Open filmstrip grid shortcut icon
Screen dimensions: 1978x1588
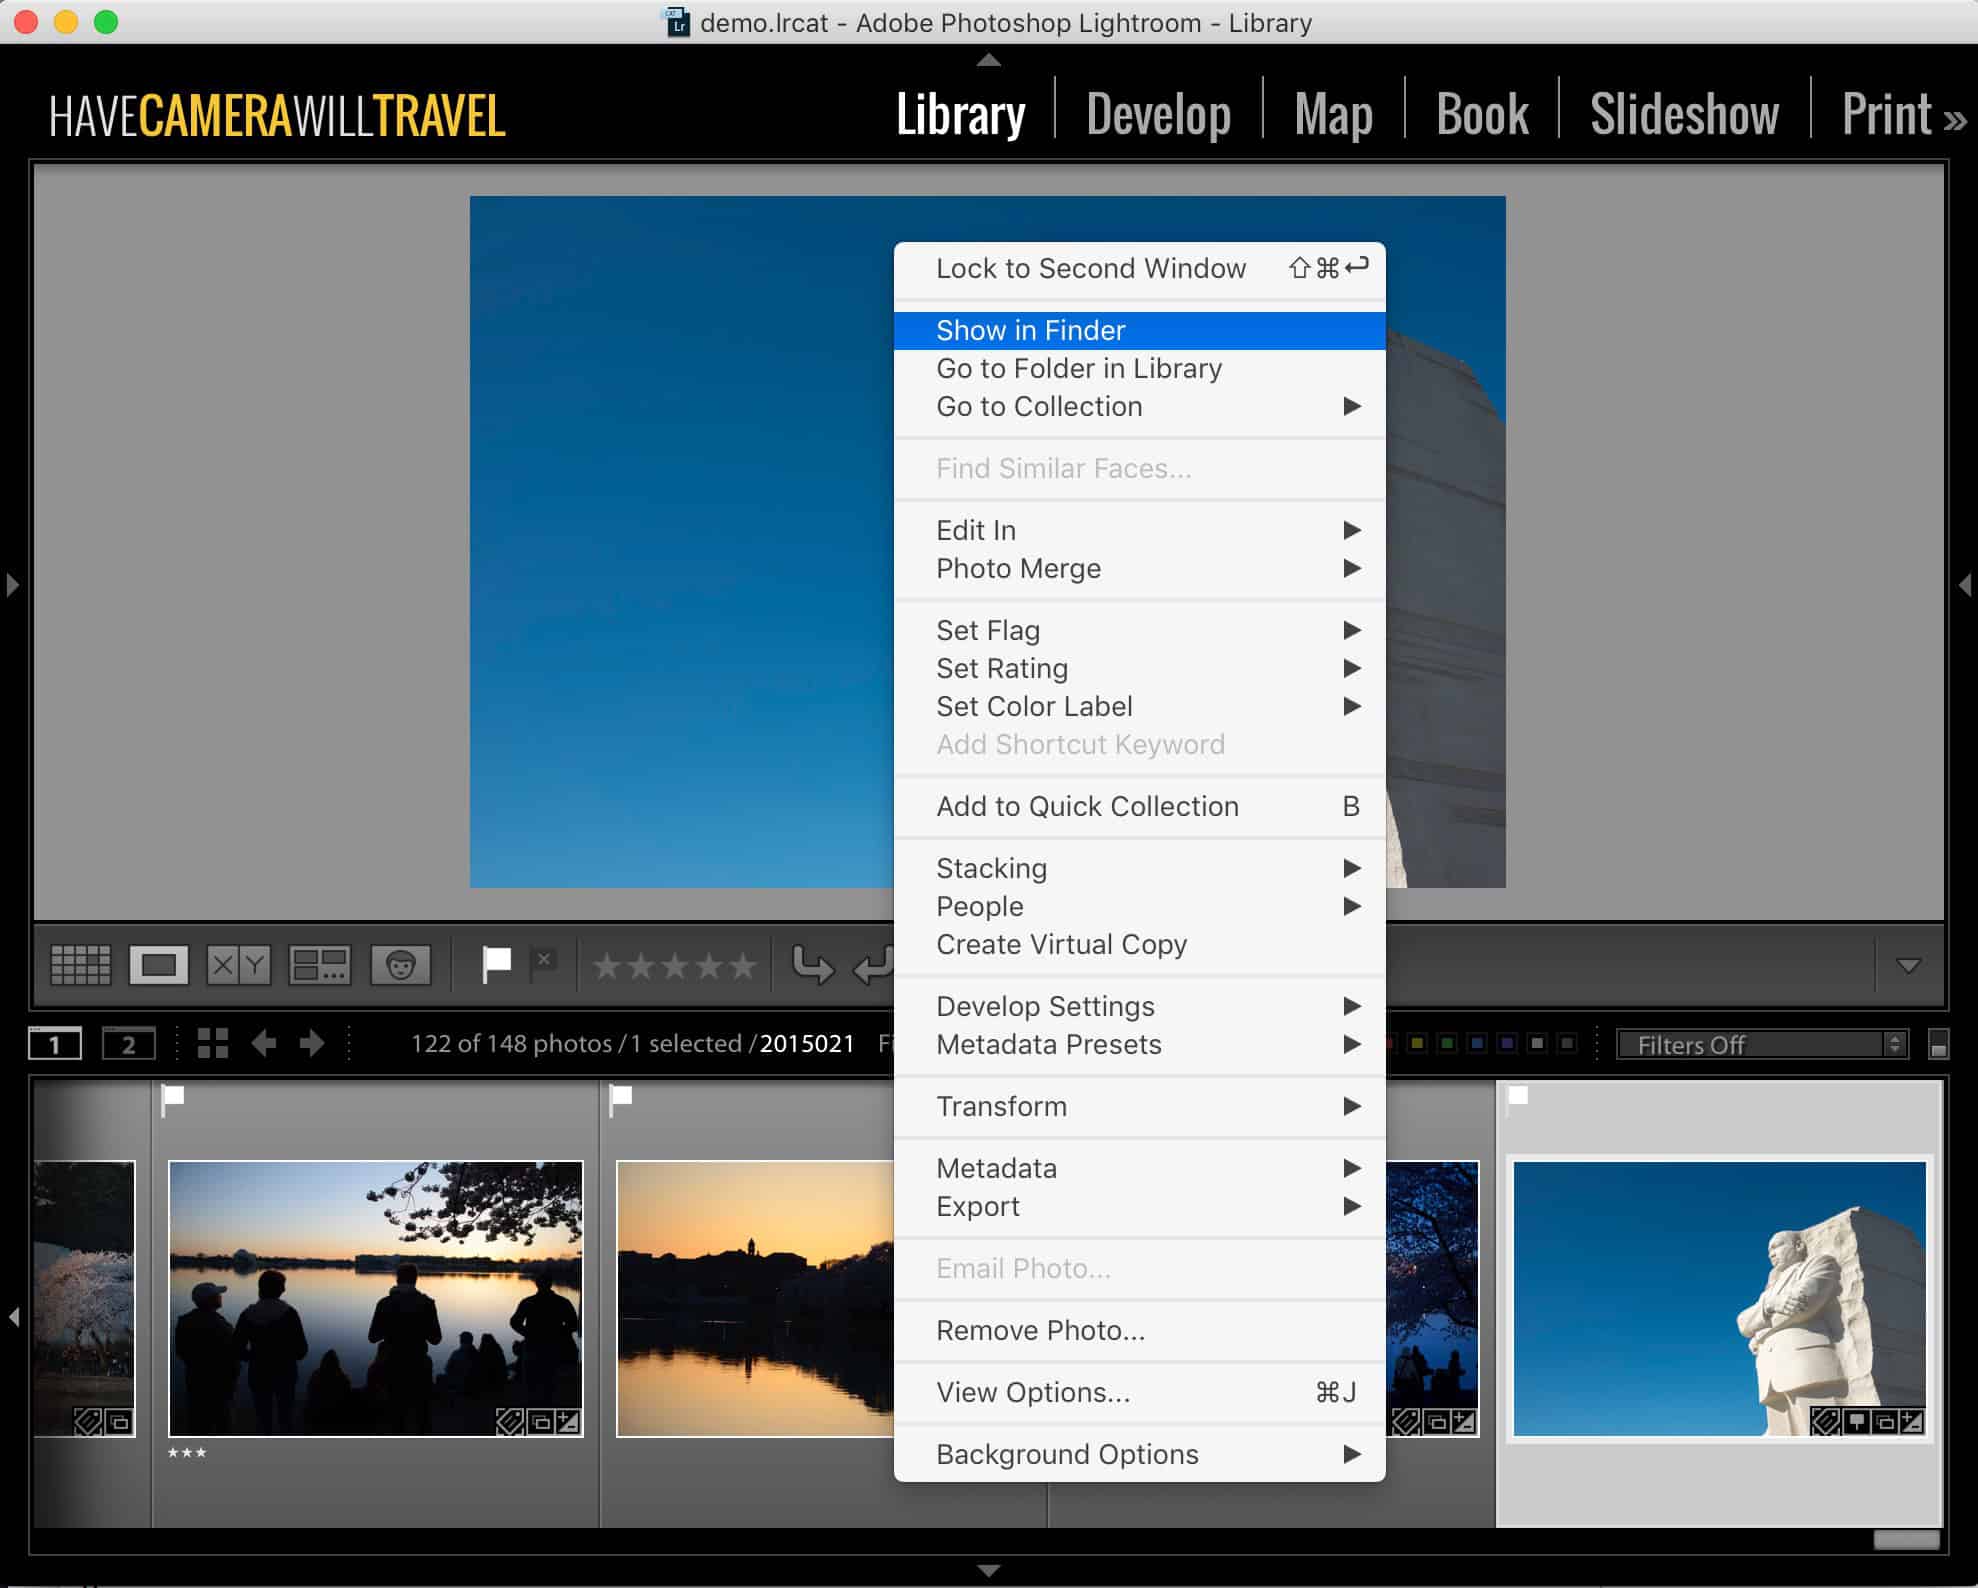213,1044
